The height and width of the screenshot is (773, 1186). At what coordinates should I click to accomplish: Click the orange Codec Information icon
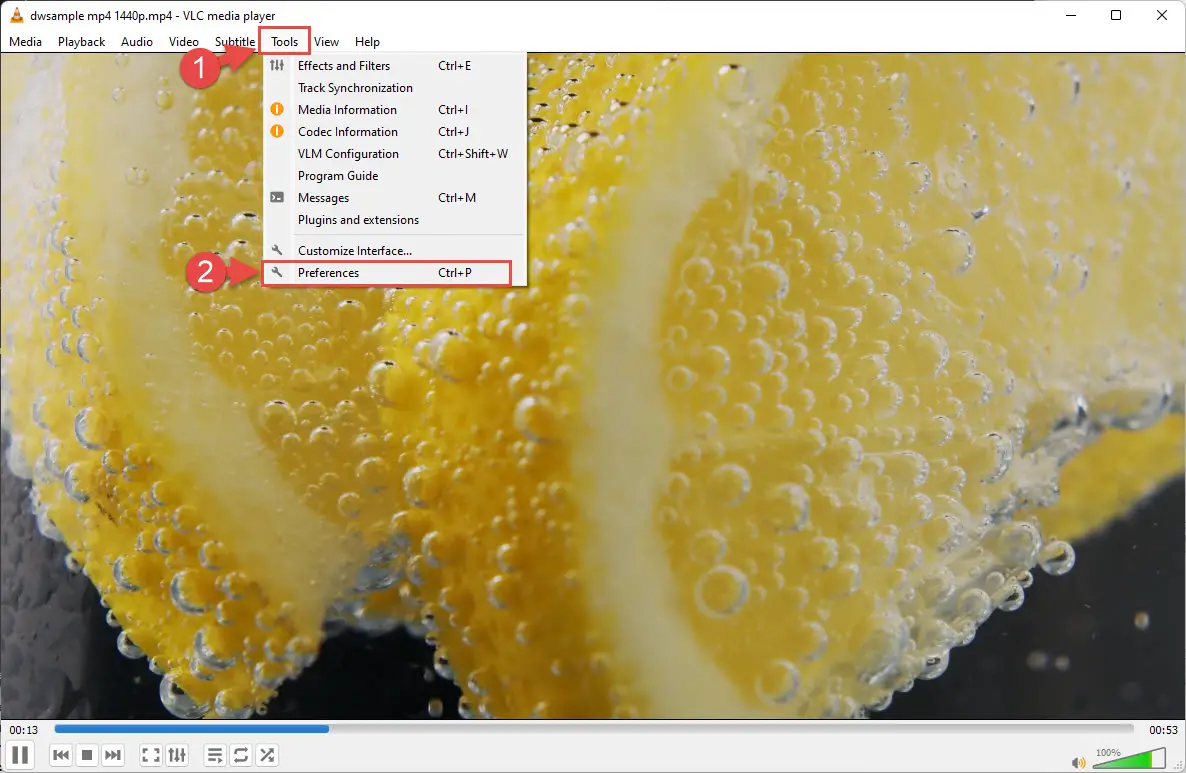coord(278,132)
